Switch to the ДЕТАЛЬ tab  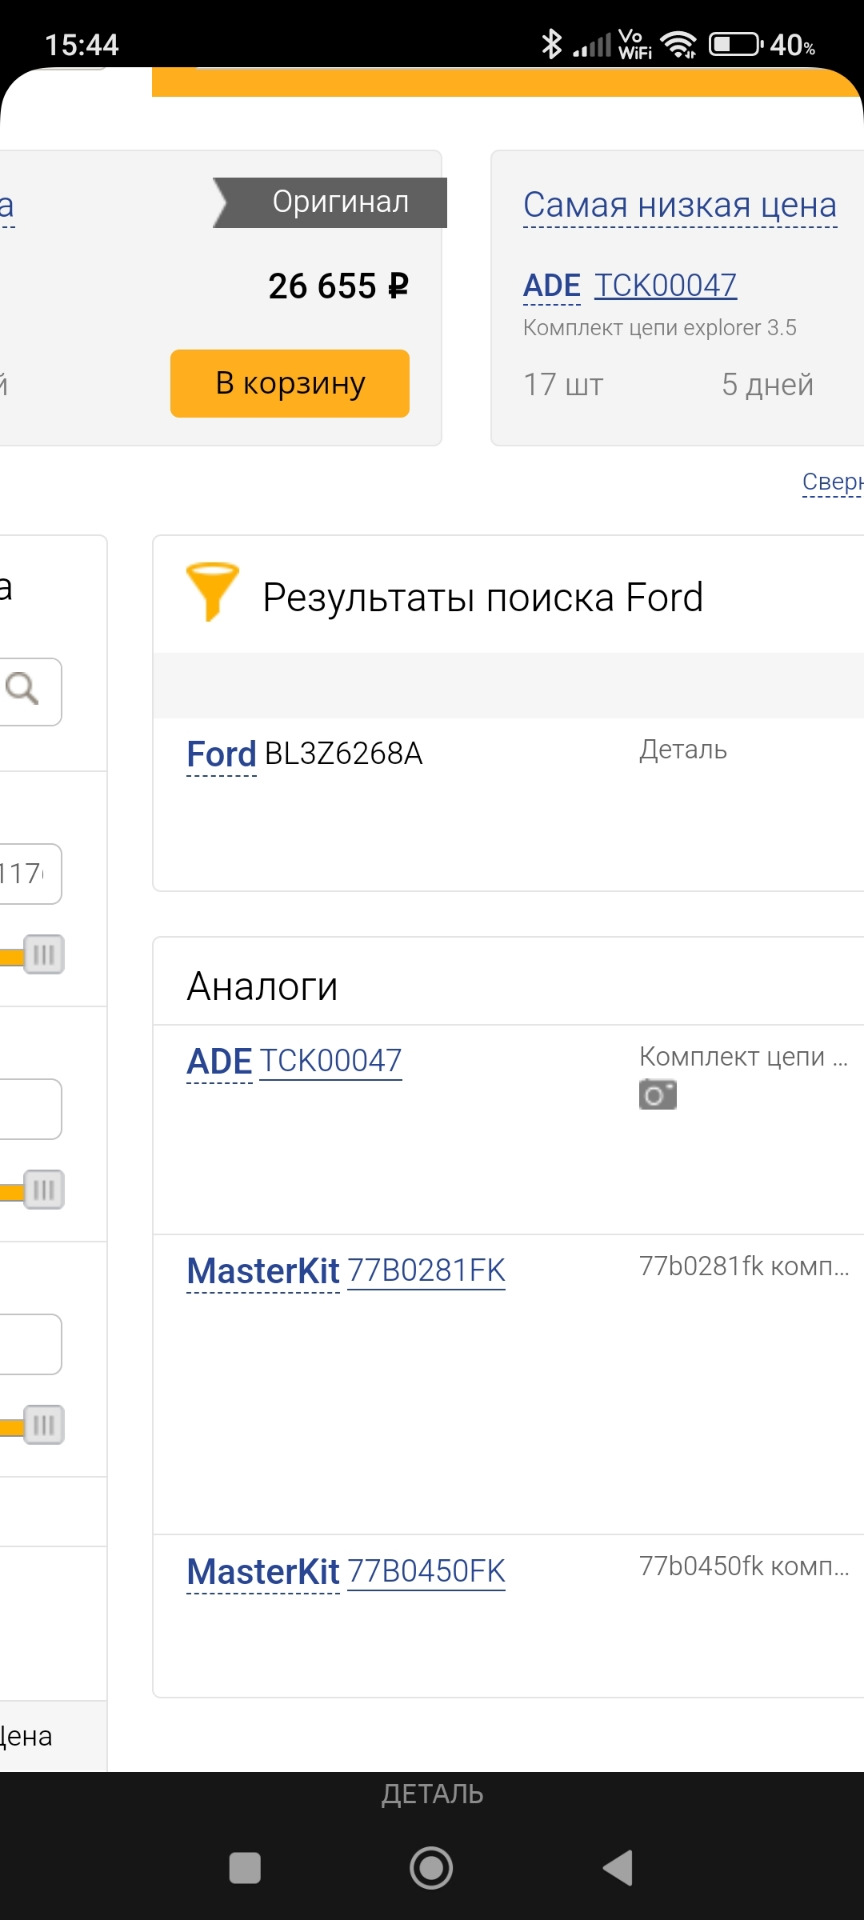(x=432, y=1793)
